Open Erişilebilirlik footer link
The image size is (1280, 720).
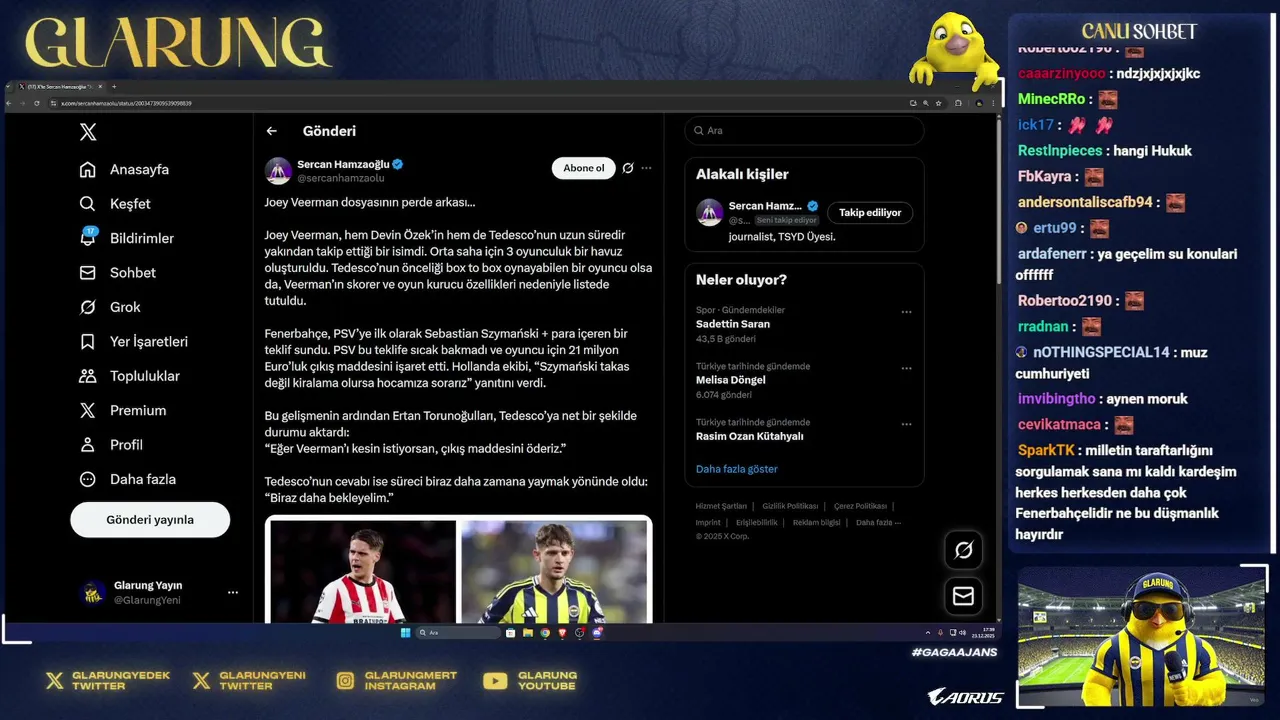coord(757,522)
